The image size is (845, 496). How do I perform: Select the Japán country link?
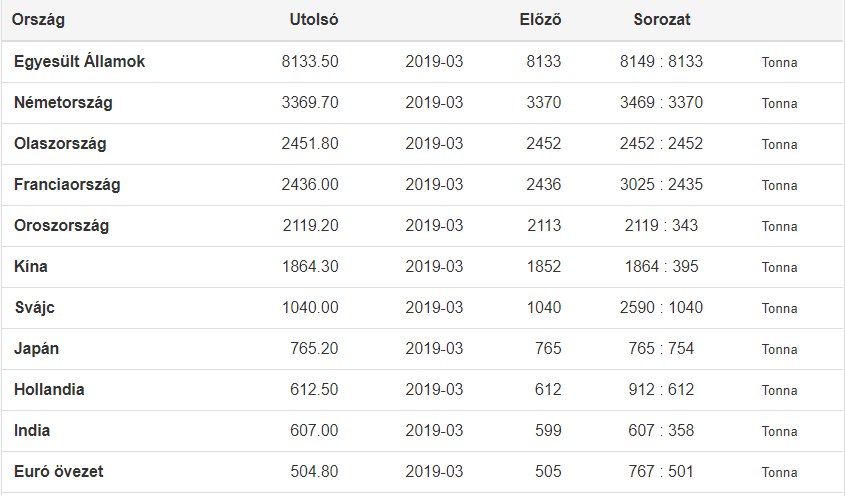37,349
